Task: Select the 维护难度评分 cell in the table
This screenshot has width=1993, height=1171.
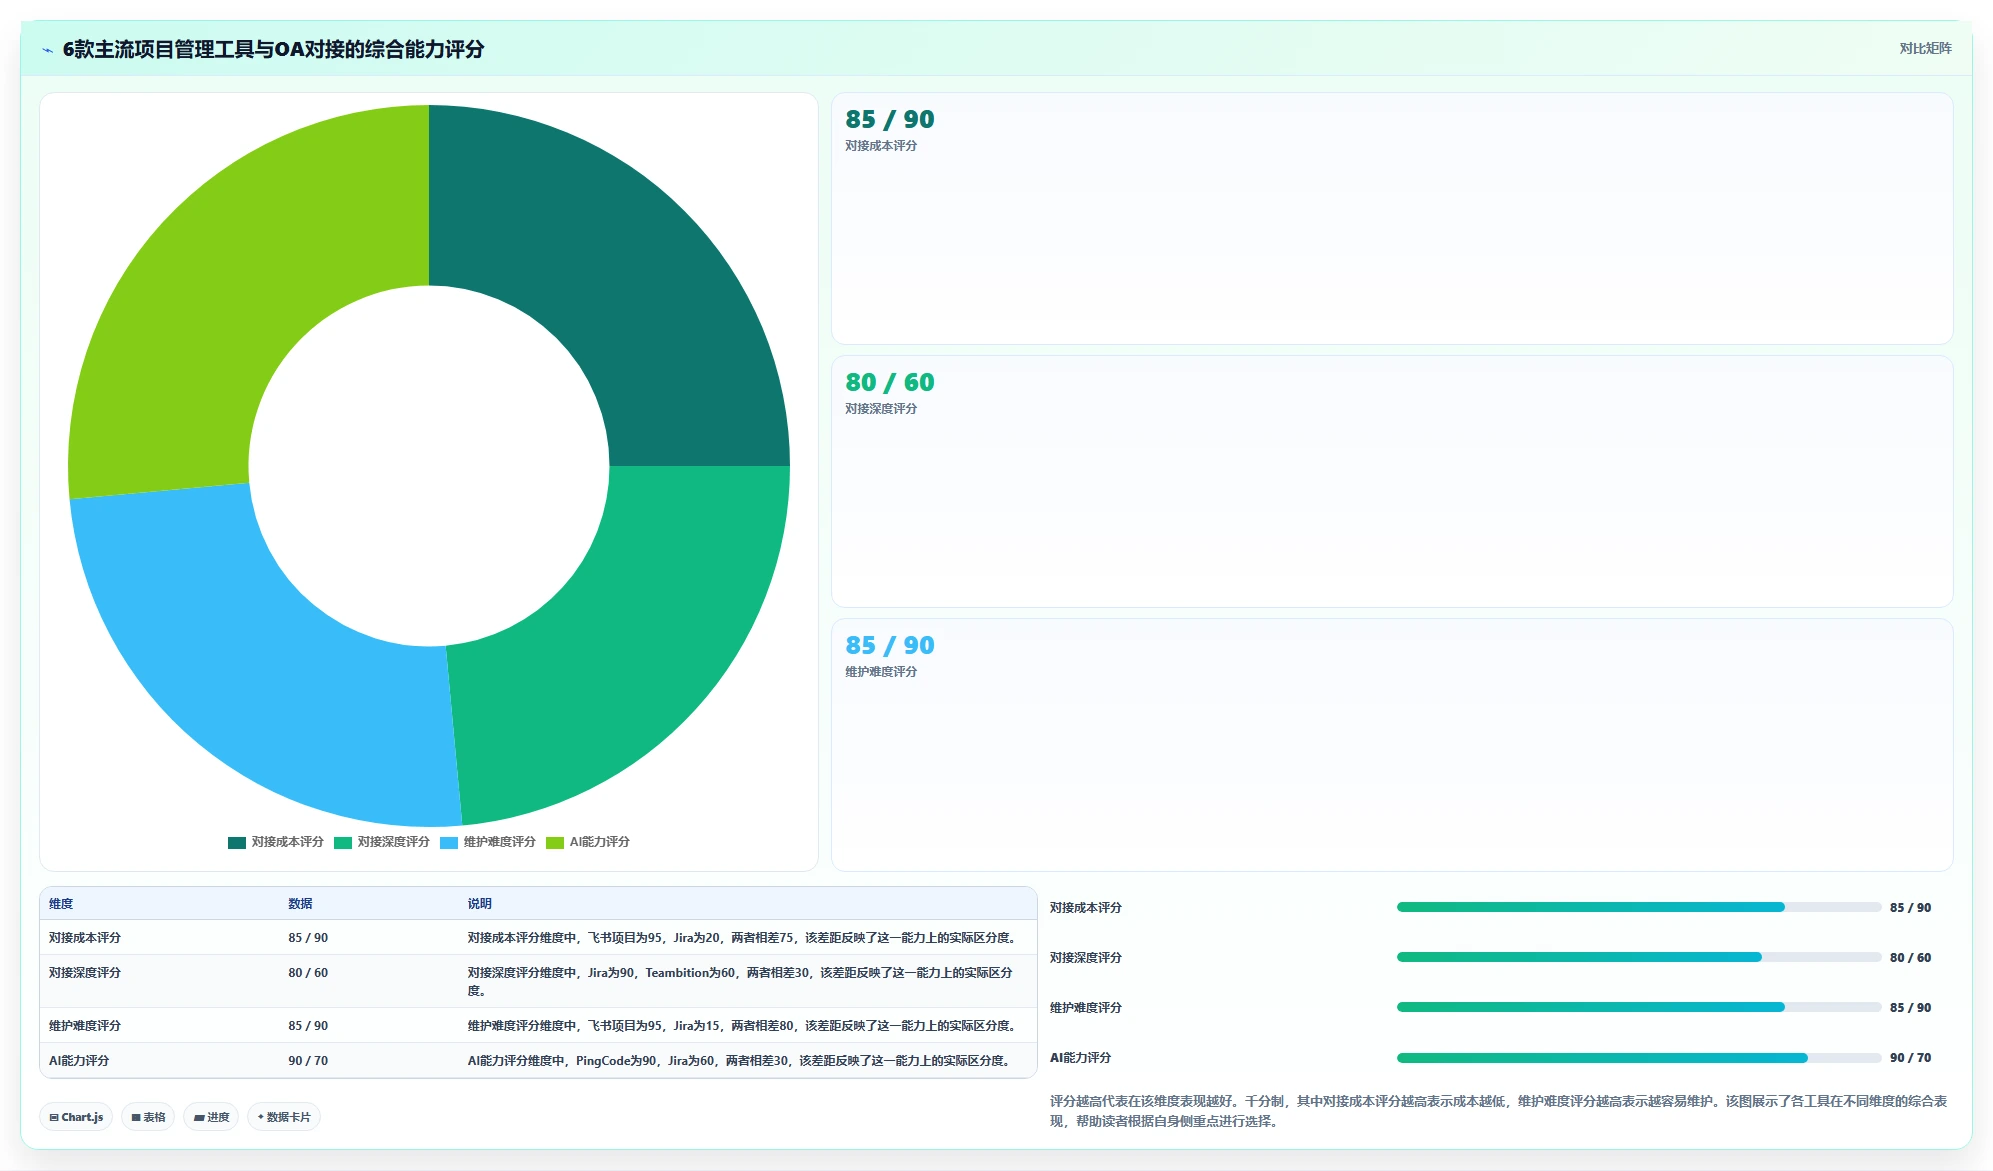Action: point(85,1026)
